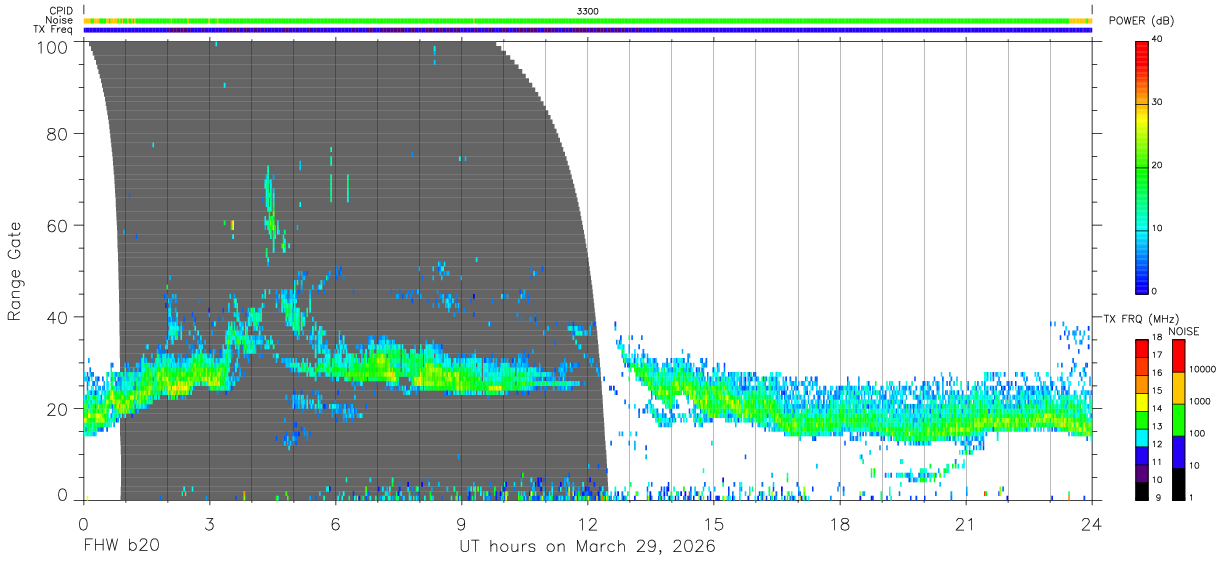
Task: Click the UT hours on March 29, 2026 title
Action: pyautogui.click(x=587, y=547)
